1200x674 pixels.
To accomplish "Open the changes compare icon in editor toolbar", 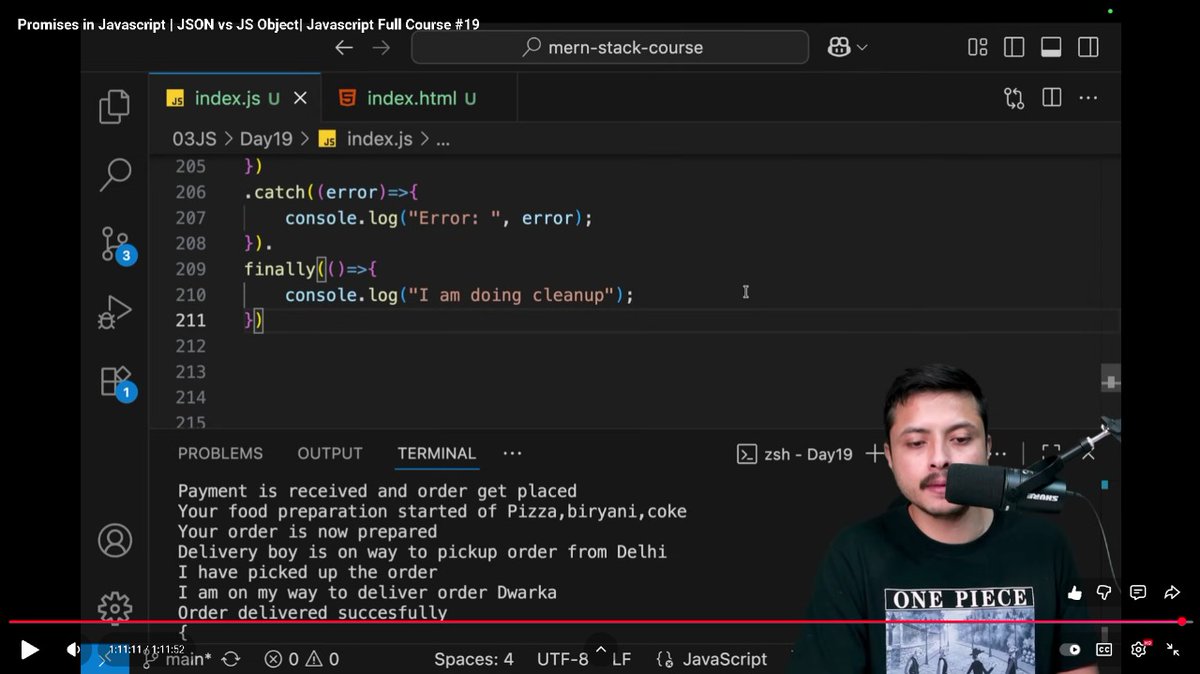I will tap(1014, 98).
